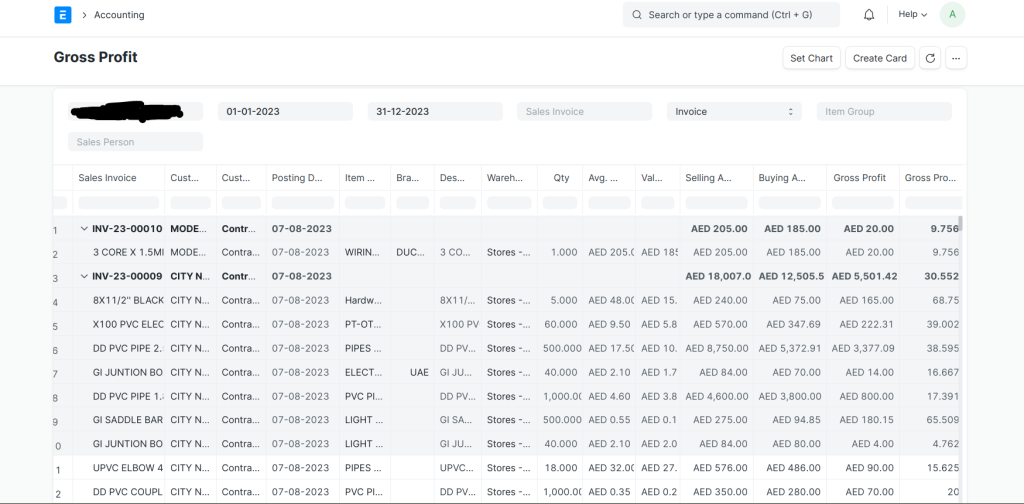Click the Item Group filter field
This screenshot has height=504, width=1024.
884,112
